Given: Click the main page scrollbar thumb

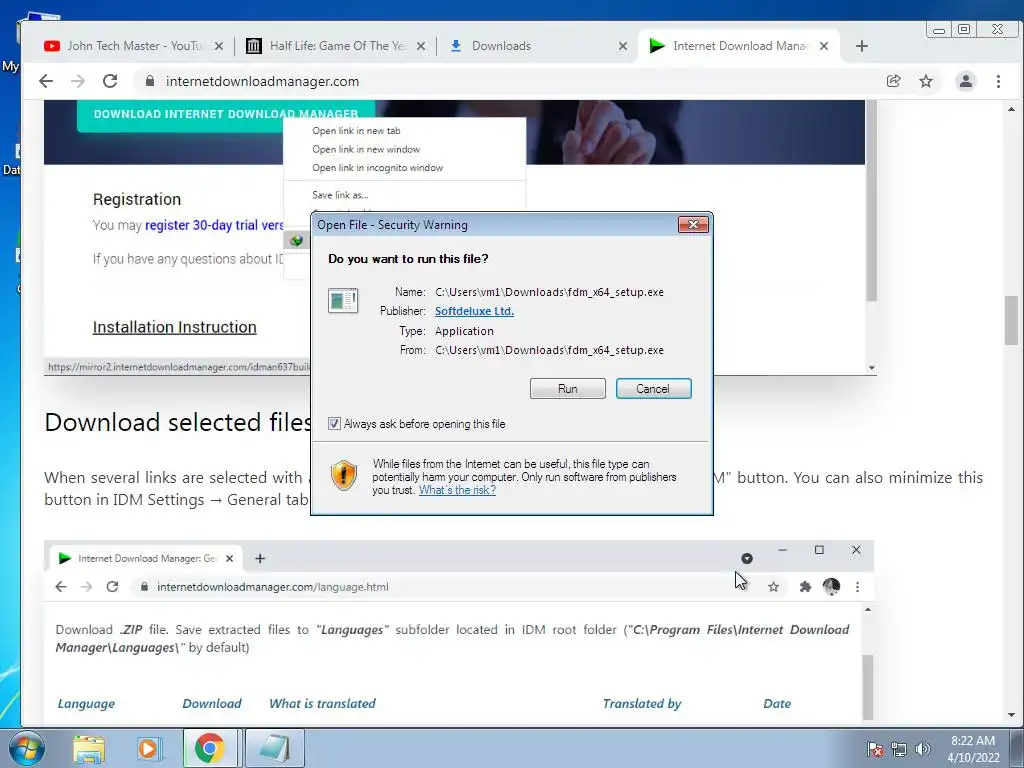Looking at the screenshot, I should point(1012,320).
